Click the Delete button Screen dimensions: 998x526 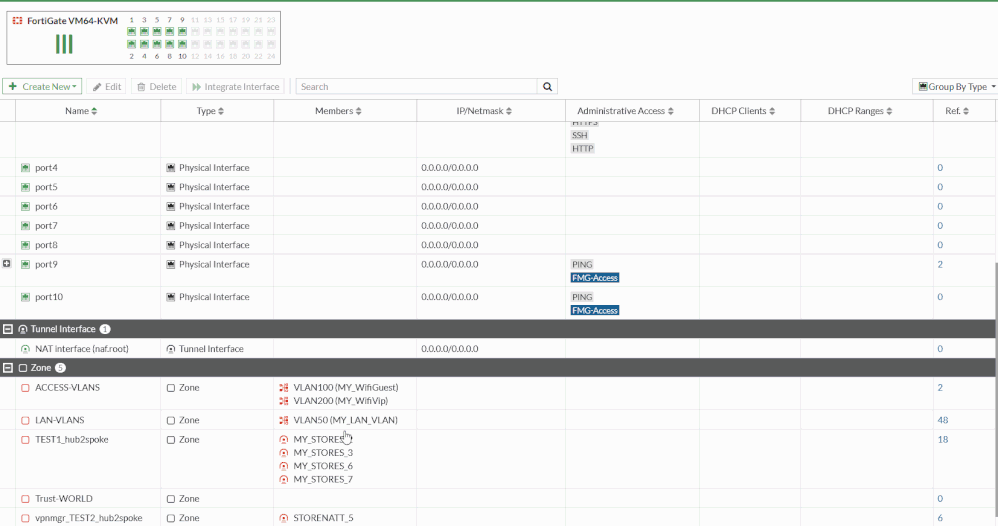pos(157,87)
